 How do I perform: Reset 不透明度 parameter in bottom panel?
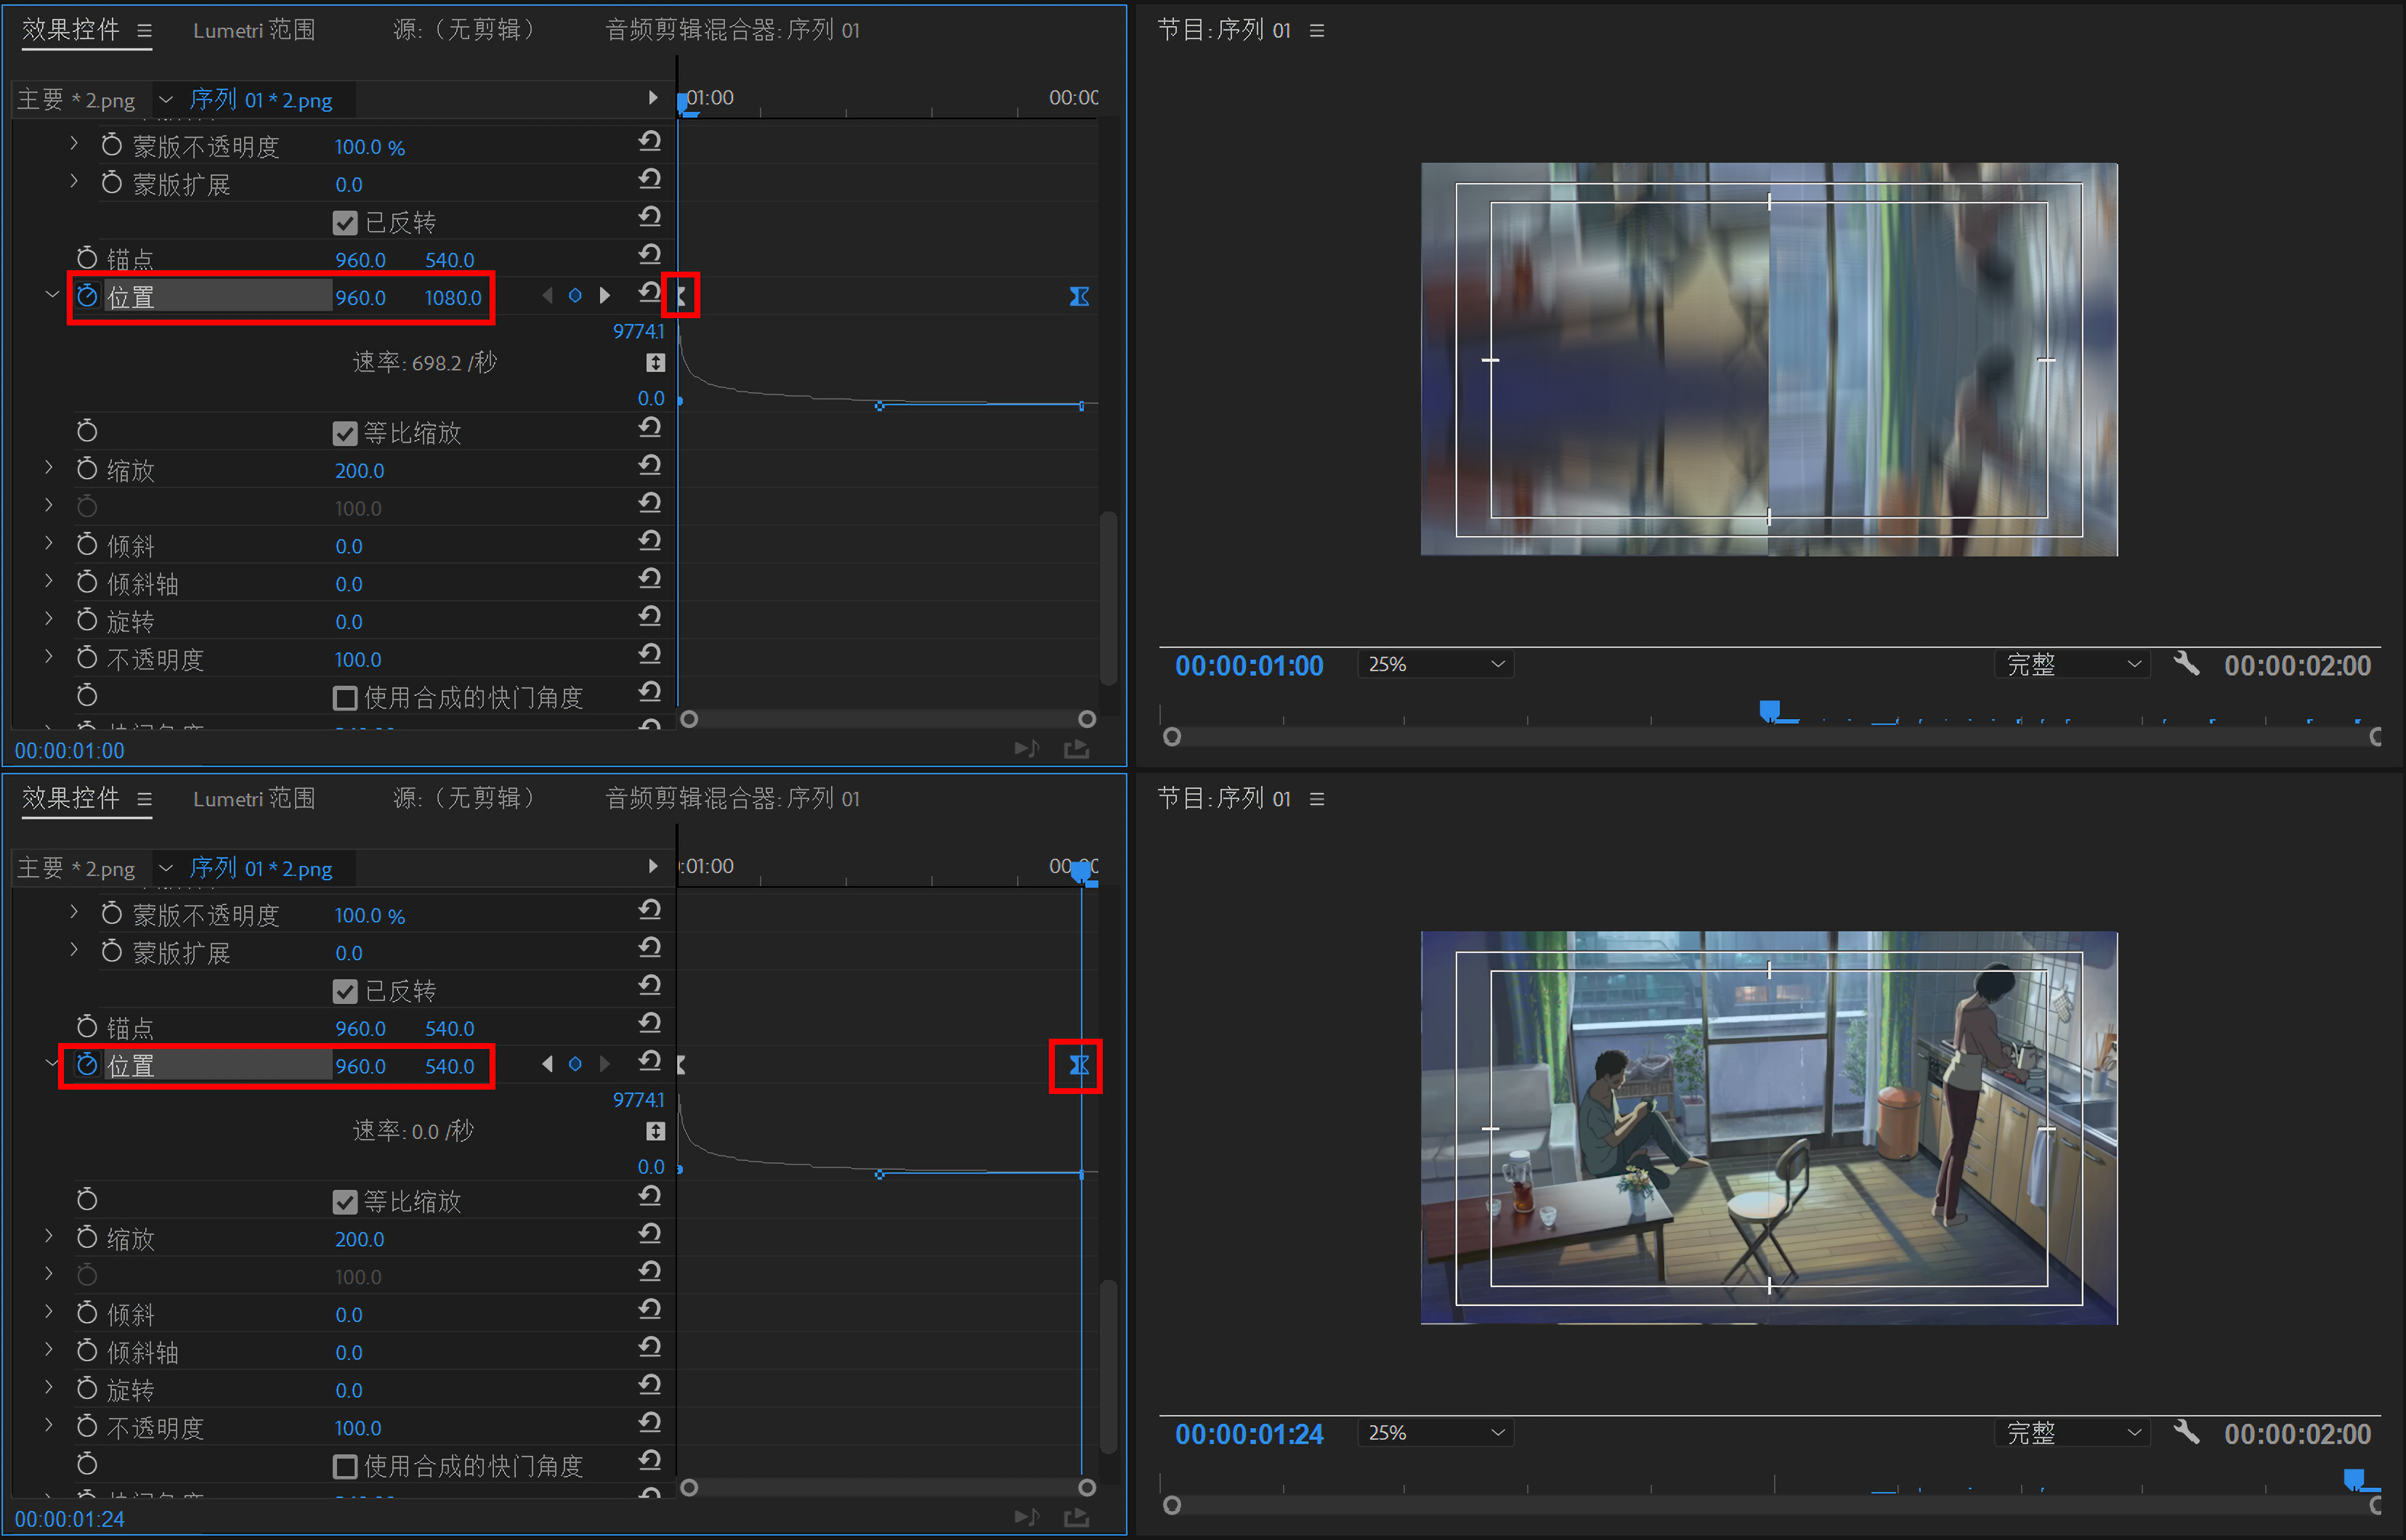(x=650, y=1422)
